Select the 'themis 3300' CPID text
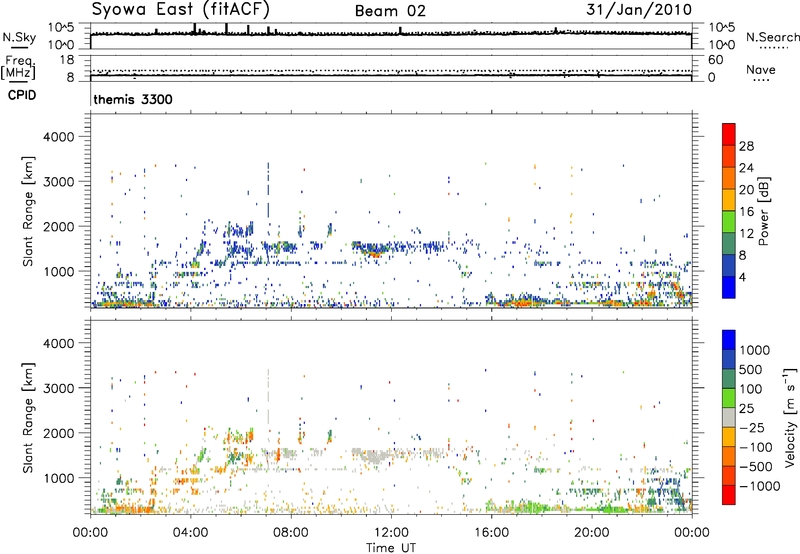Image resolution: width=800 pixels, height=554 pixels. tap(133, 99)
